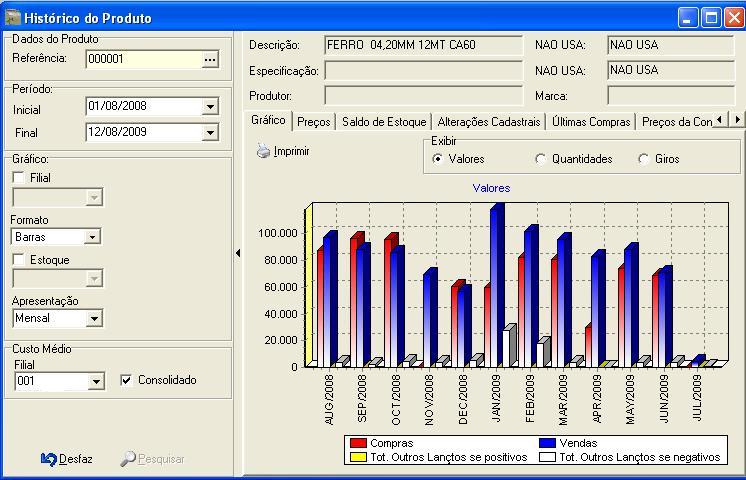The height and width of the screenshot is (480, 746).
Task: Click the JUL/2009 axis label
Action: [697, 398]
